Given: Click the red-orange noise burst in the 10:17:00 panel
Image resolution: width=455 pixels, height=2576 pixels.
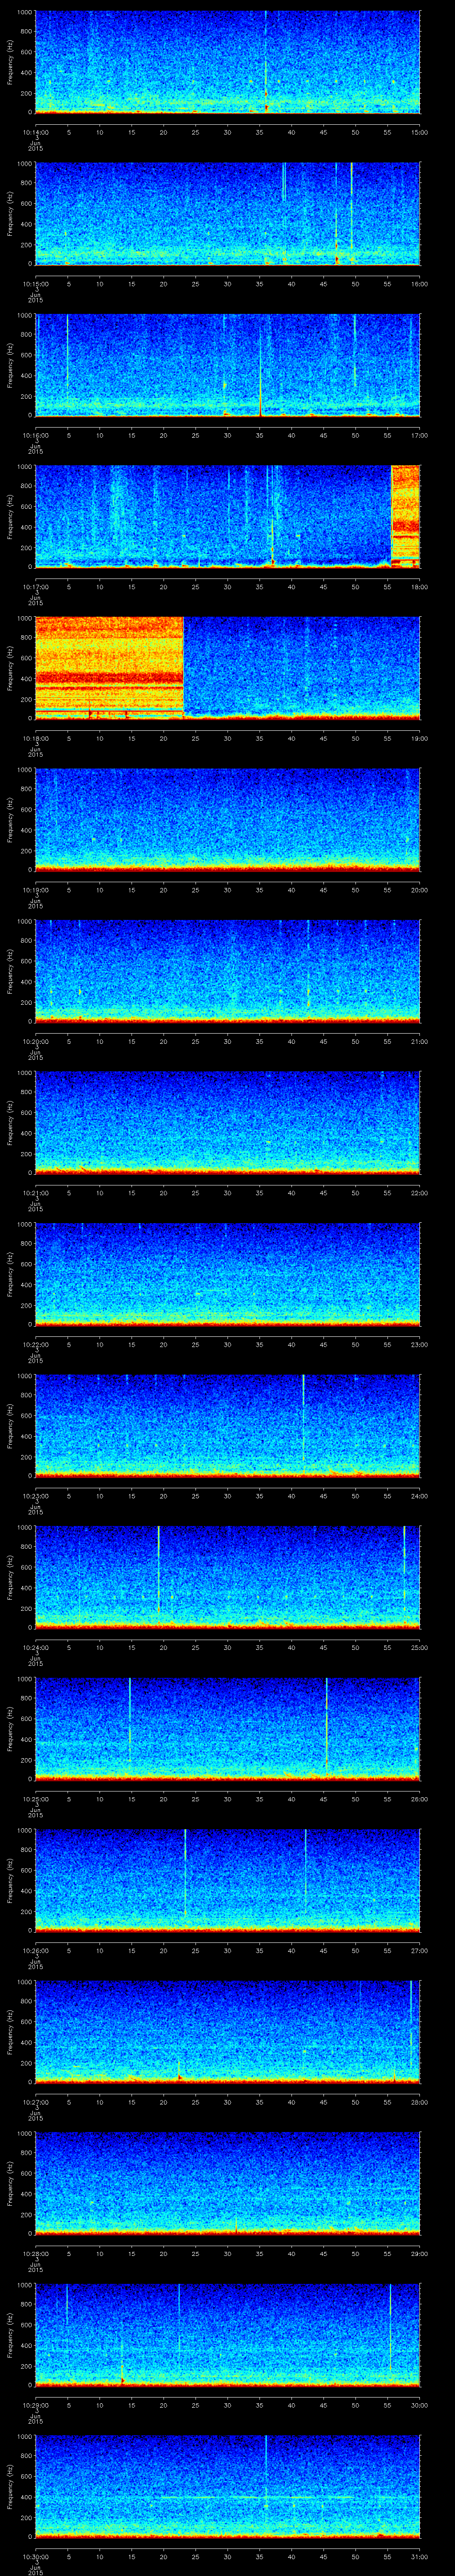Looking at the screenshot, I should coord(405,516).
